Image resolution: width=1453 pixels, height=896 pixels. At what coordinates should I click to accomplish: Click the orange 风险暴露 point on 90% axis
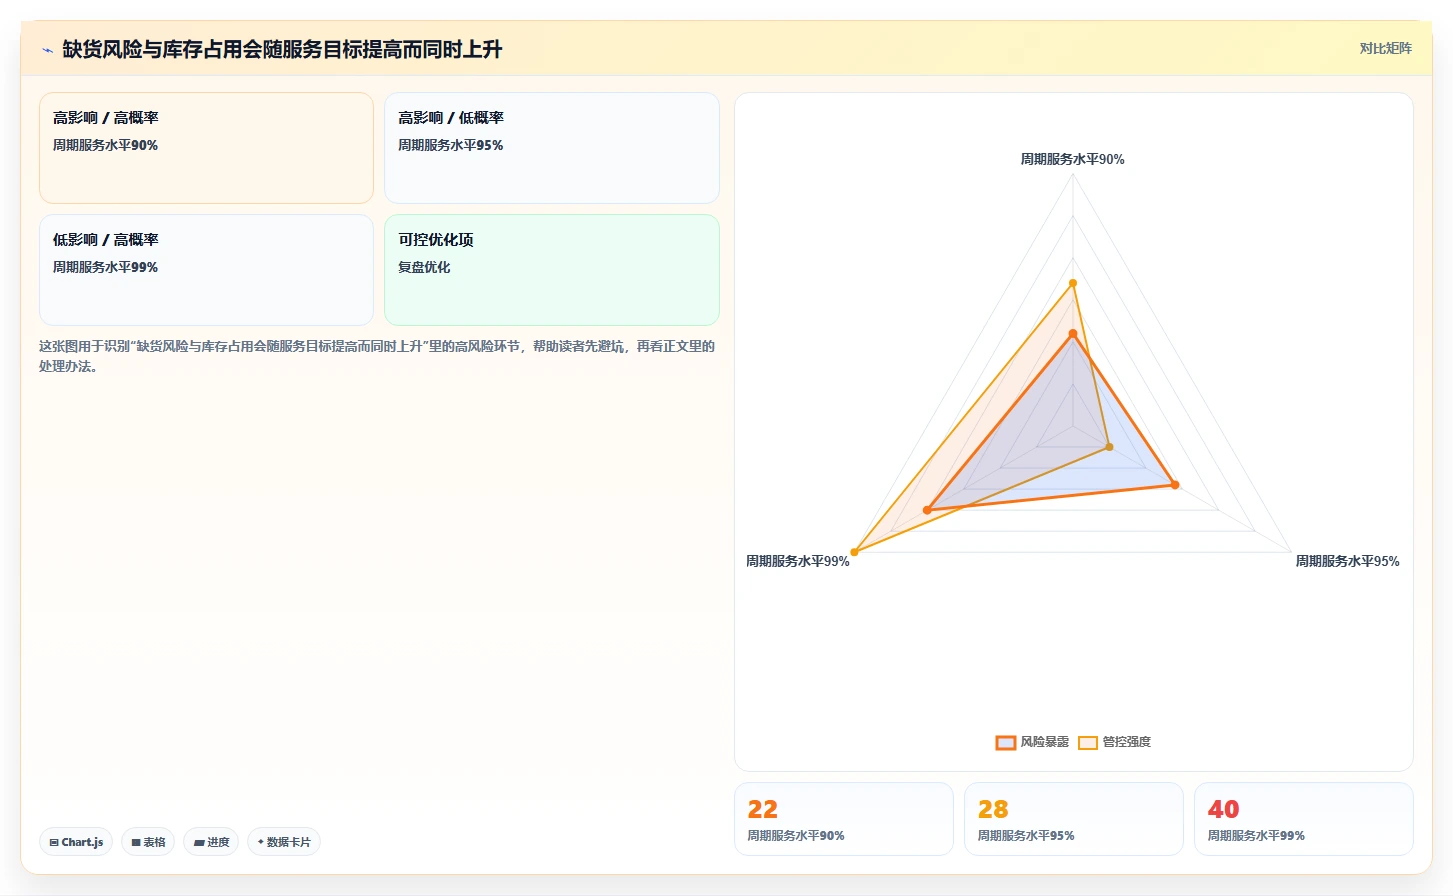tap(1073, 334)
